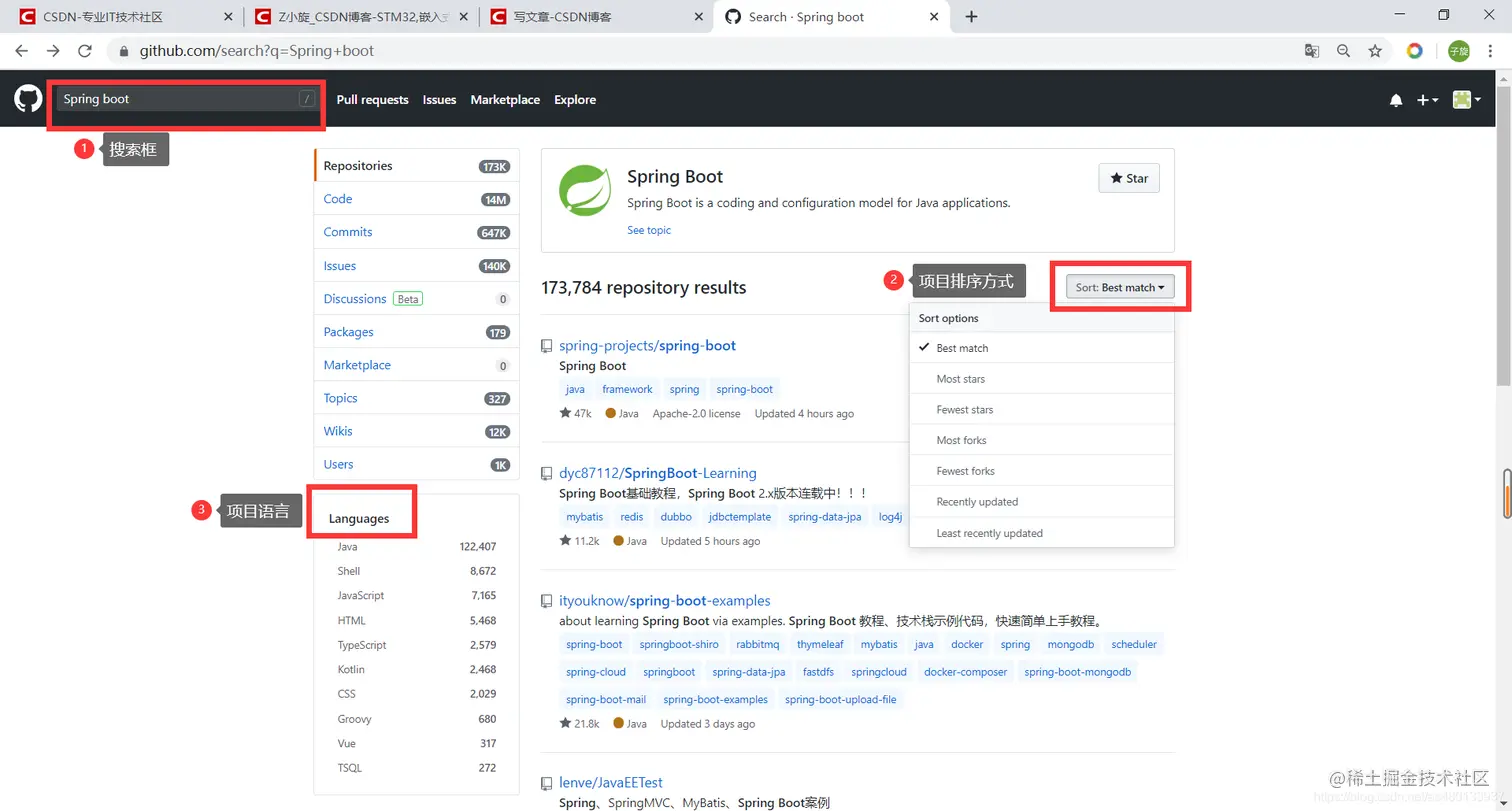Filter results by Java language
1512x811 pixels.
pyautogui.click(x=417, y=547)
